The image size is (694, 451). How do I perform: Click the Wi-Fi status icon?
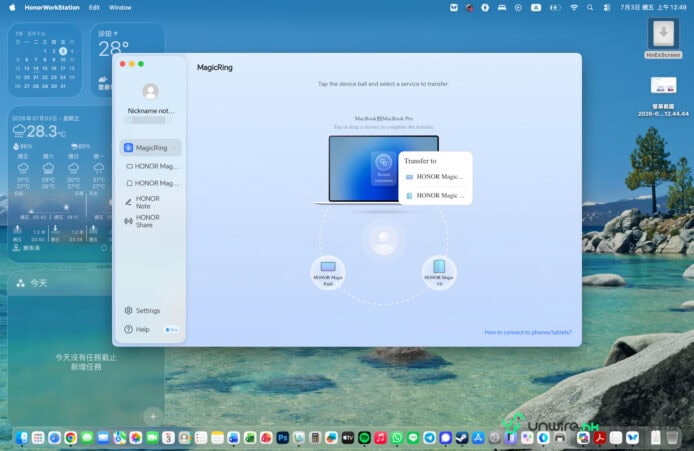click(574, 8)
